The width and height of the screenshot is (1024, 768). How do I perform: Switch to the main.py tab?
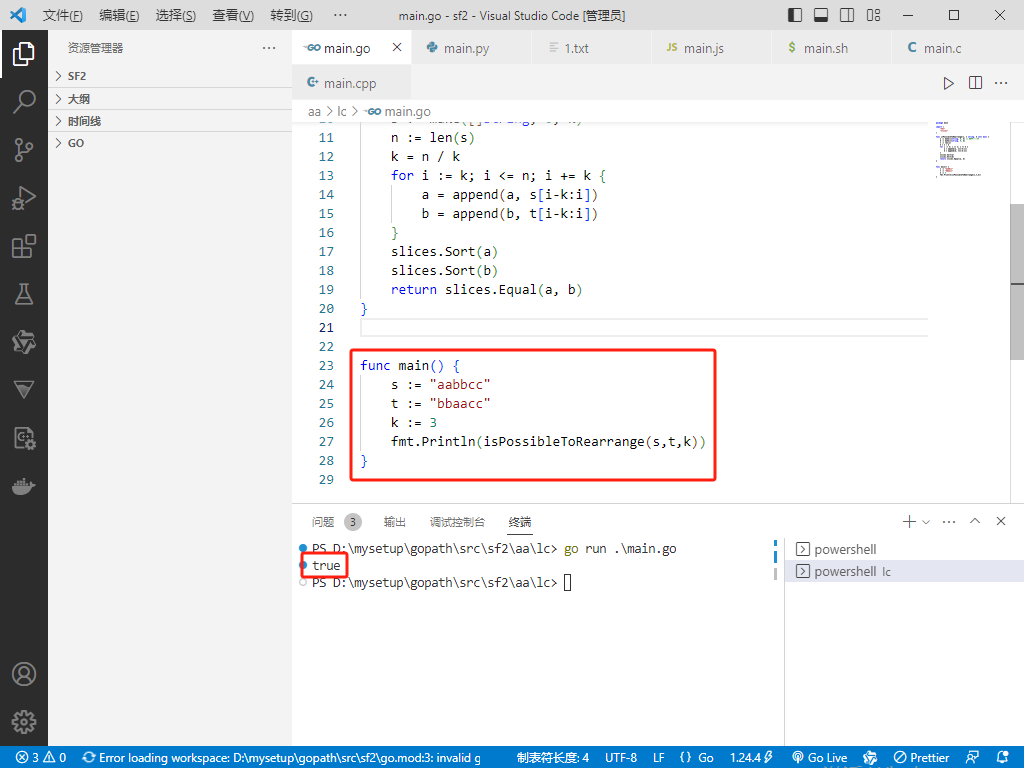pyautogui.click(x=472, y=48)
